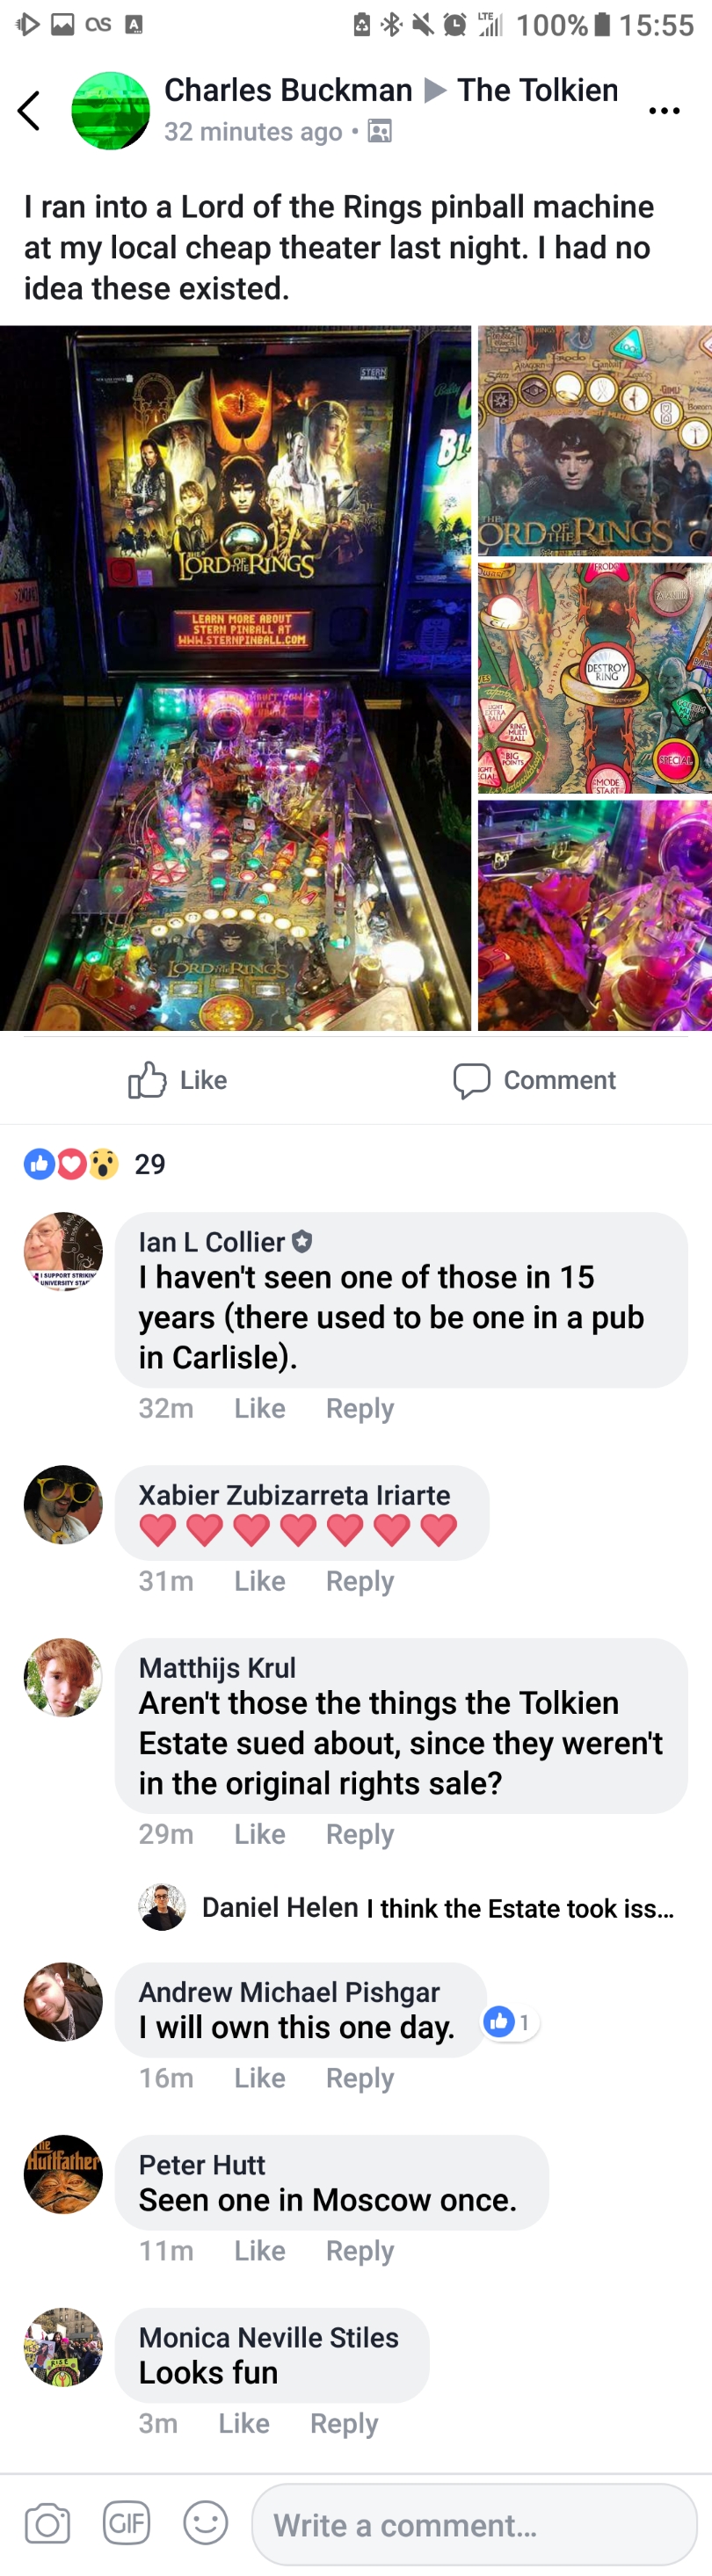Open the GIF picker icon

coord(126,2523)
